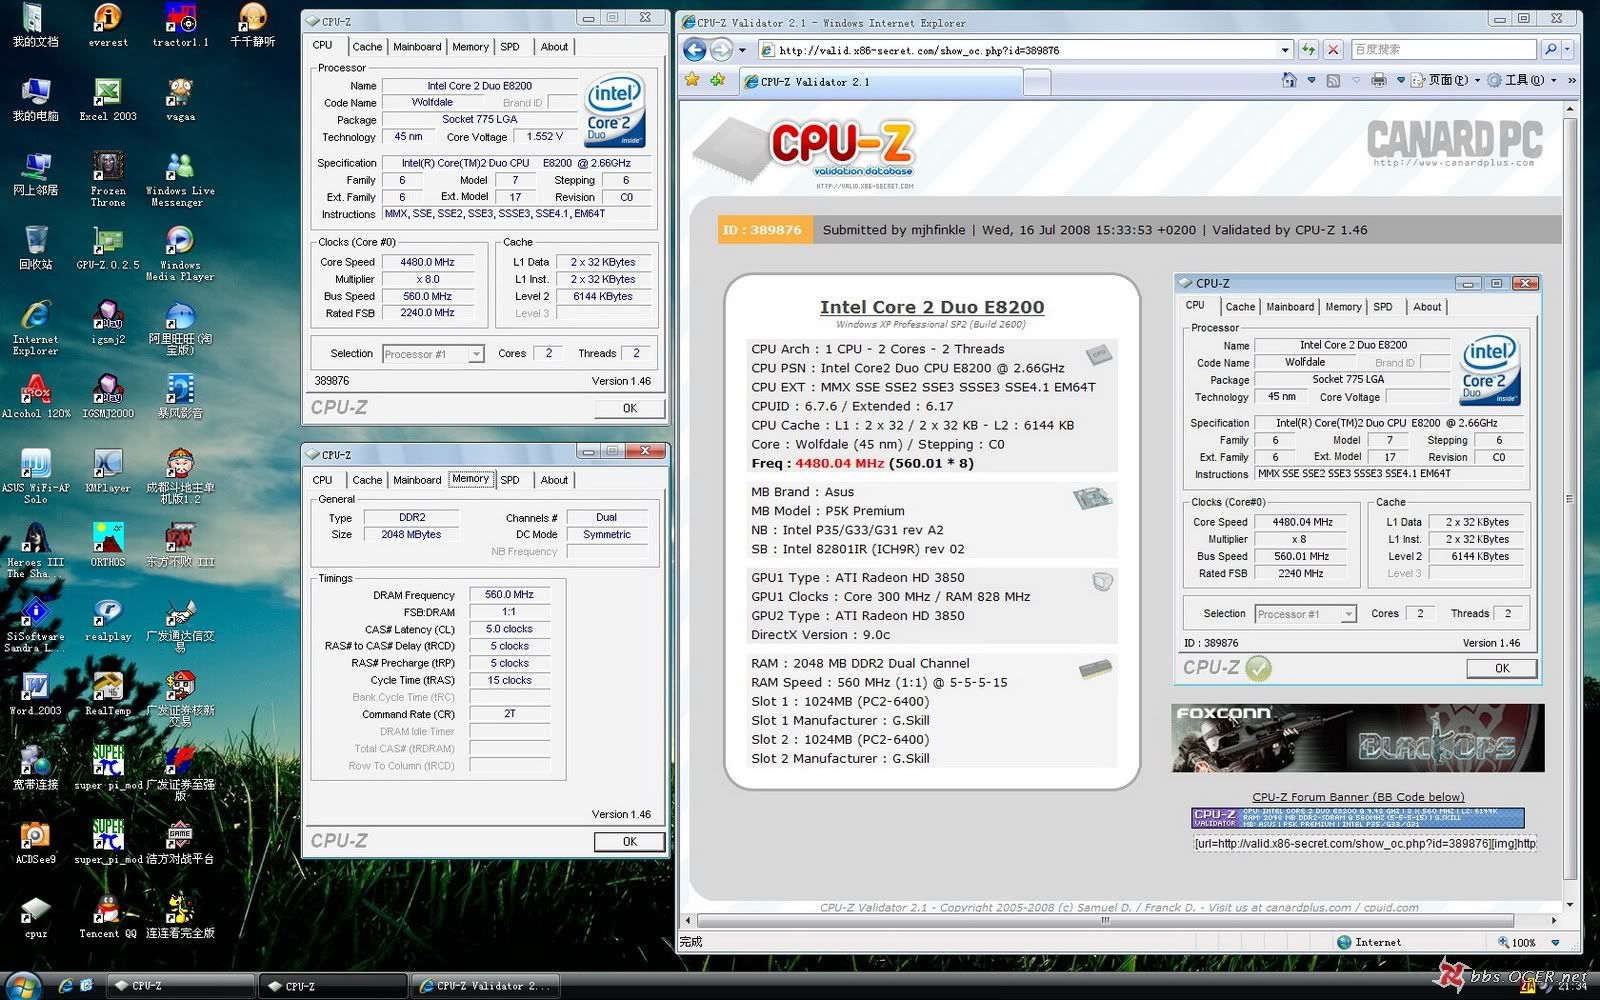Viewport: 1600px width, 1000px height.
Task: Click OK in the top CPU-Z window
Action: (x=629, y=408)
